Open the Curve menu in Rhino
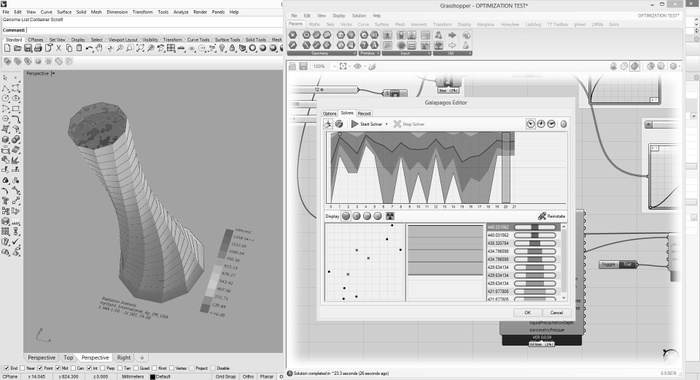700x380 pixels. [x=46, y=12]
